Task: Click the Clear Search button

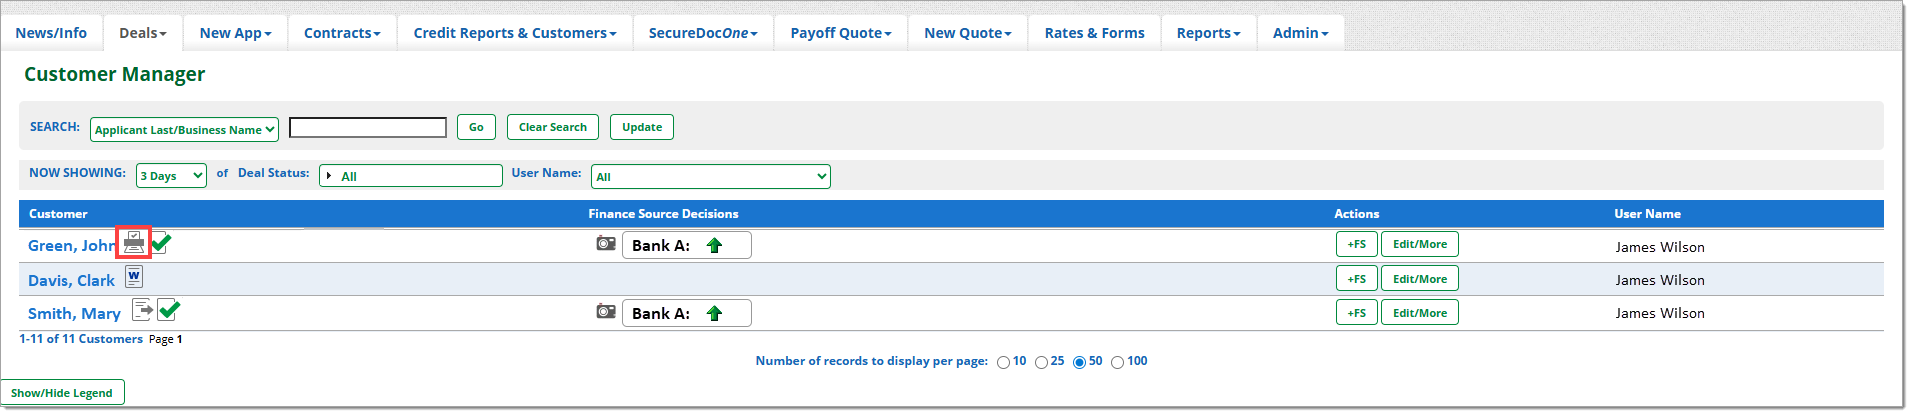Action: point(552,127)
